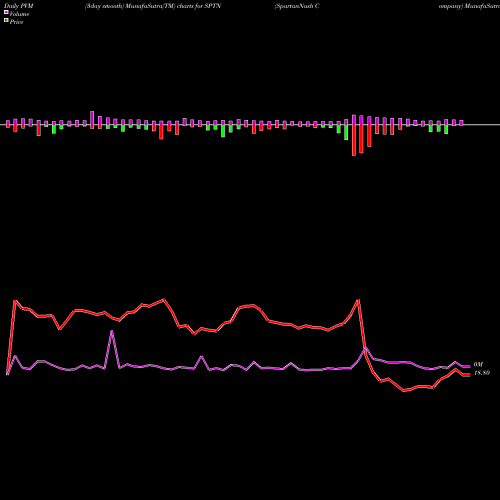Click the 'Daily PVM' chart title

point(19,6)
